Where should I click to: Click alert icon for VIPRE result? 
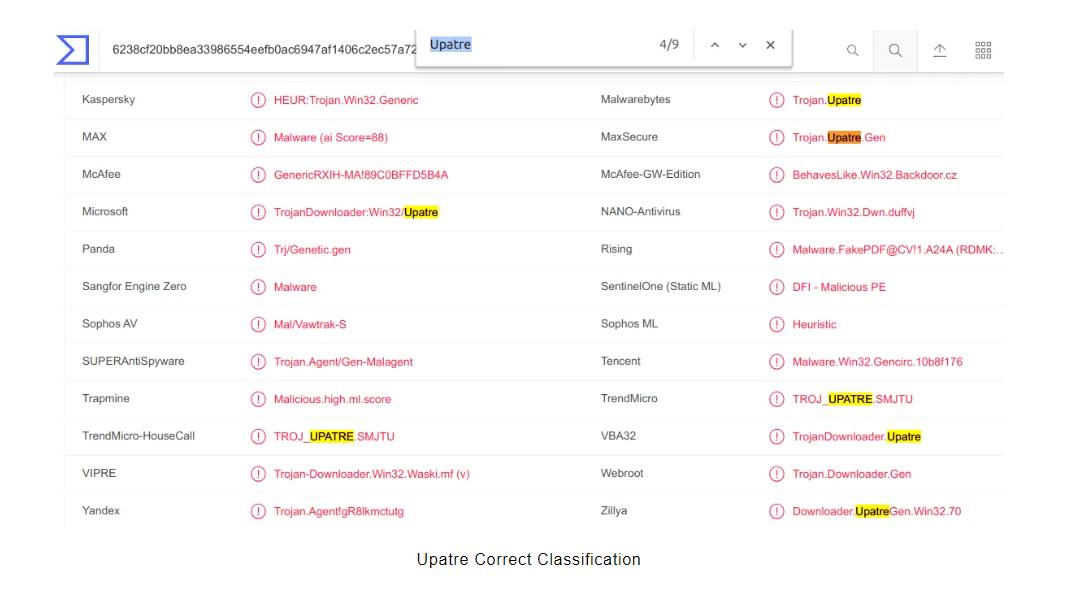click(x=258, y=473)
